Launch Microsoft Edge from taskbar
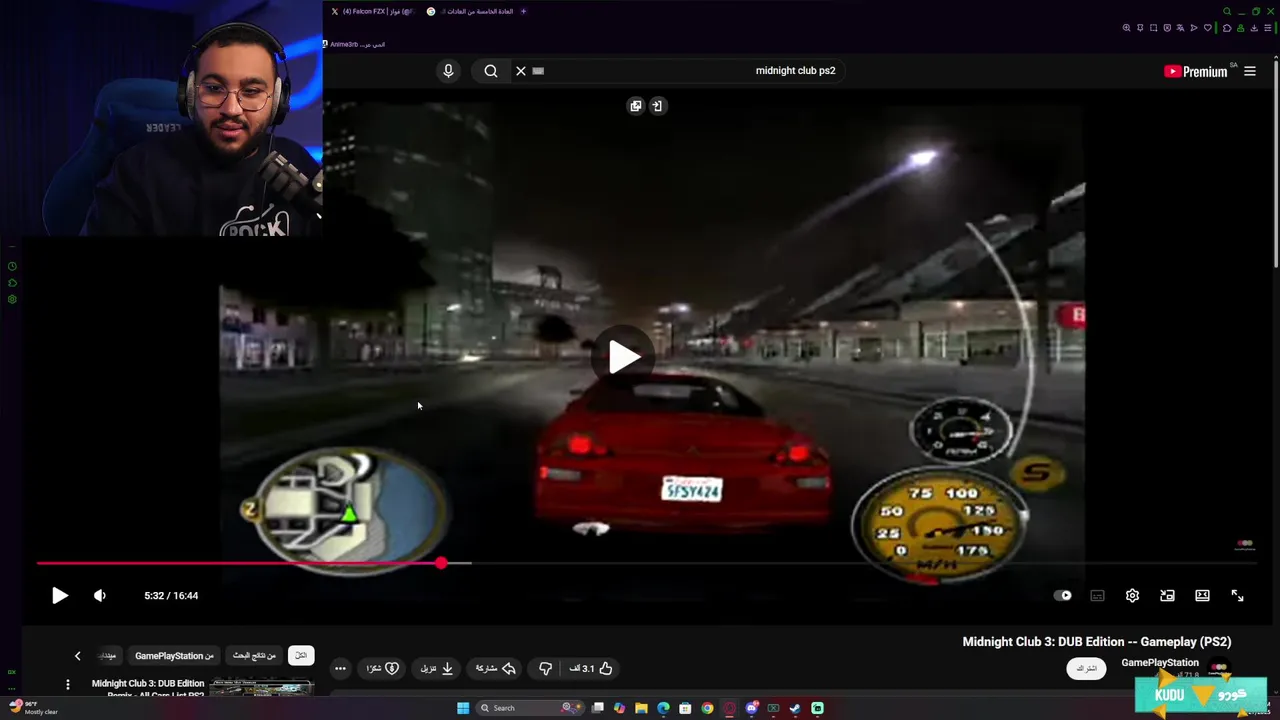The height and width of the screenshot is (720, 1280). pyautogui.click(x=663, y=708)
